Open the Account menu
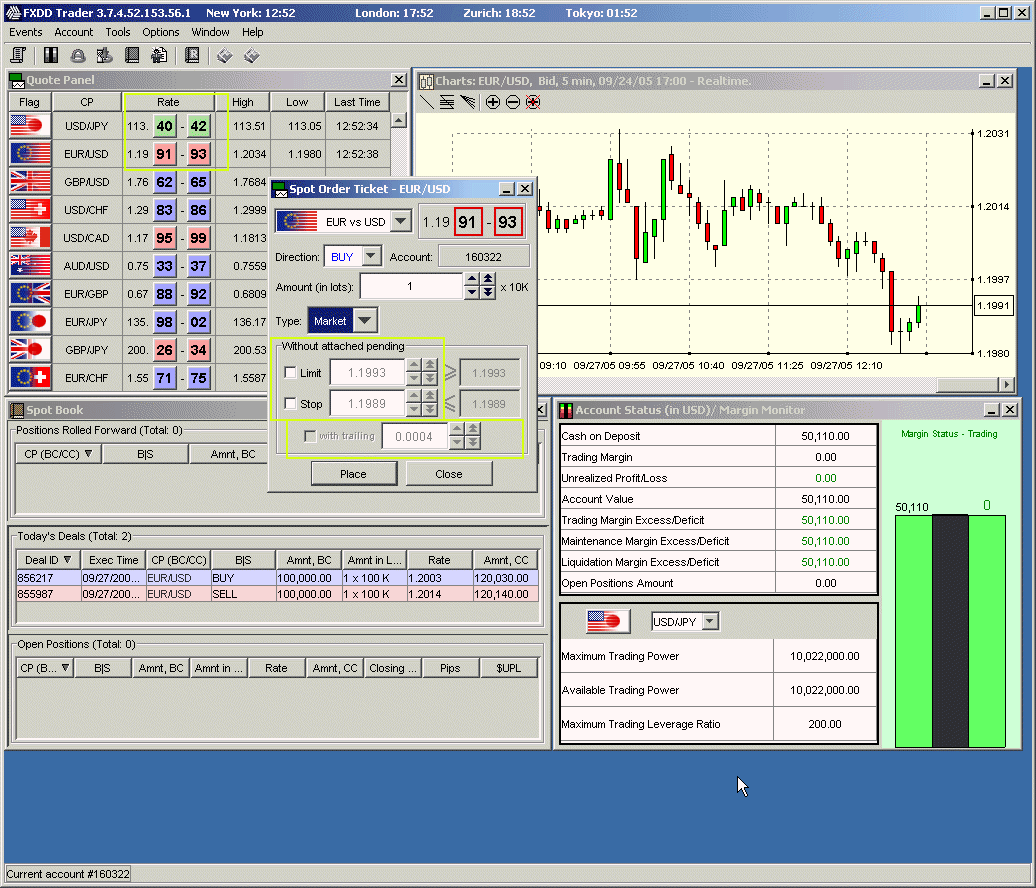 pos(73,32)
